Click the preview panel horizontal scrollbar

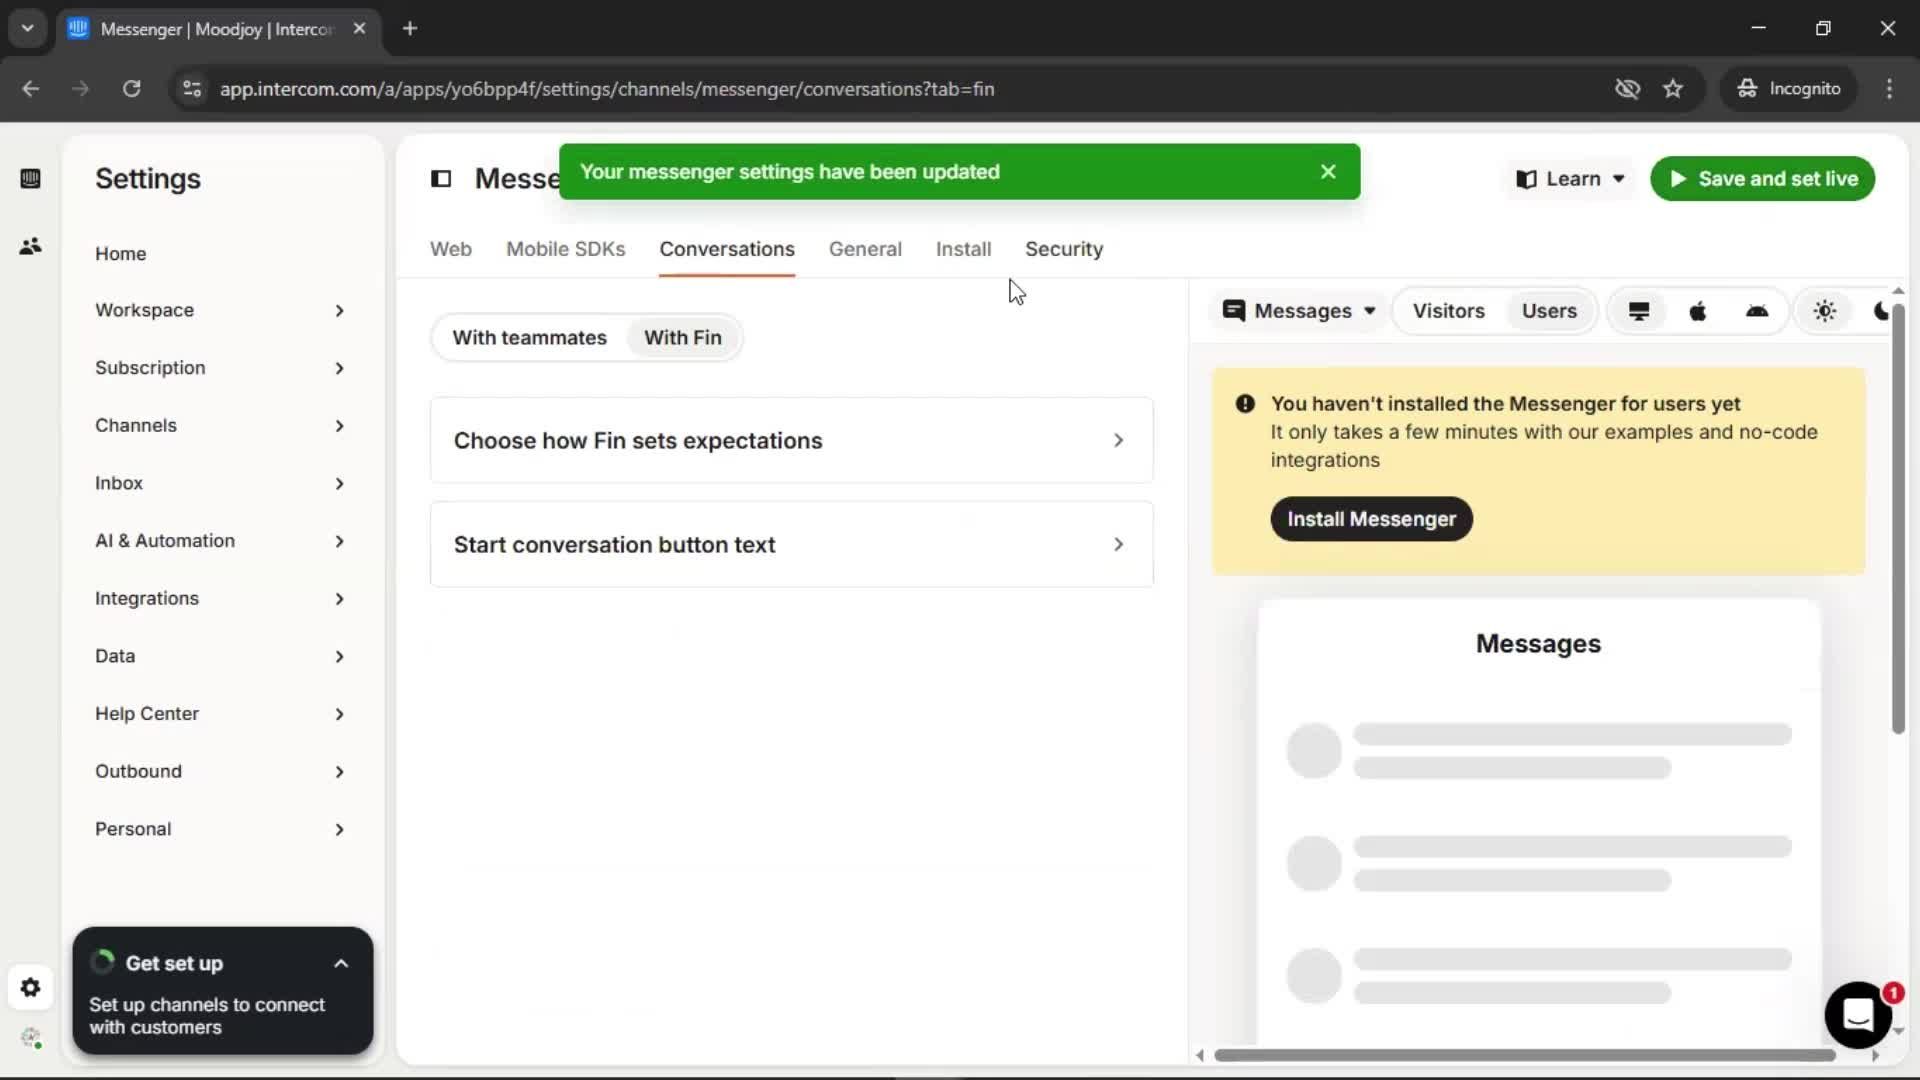pos(1525,1056)
